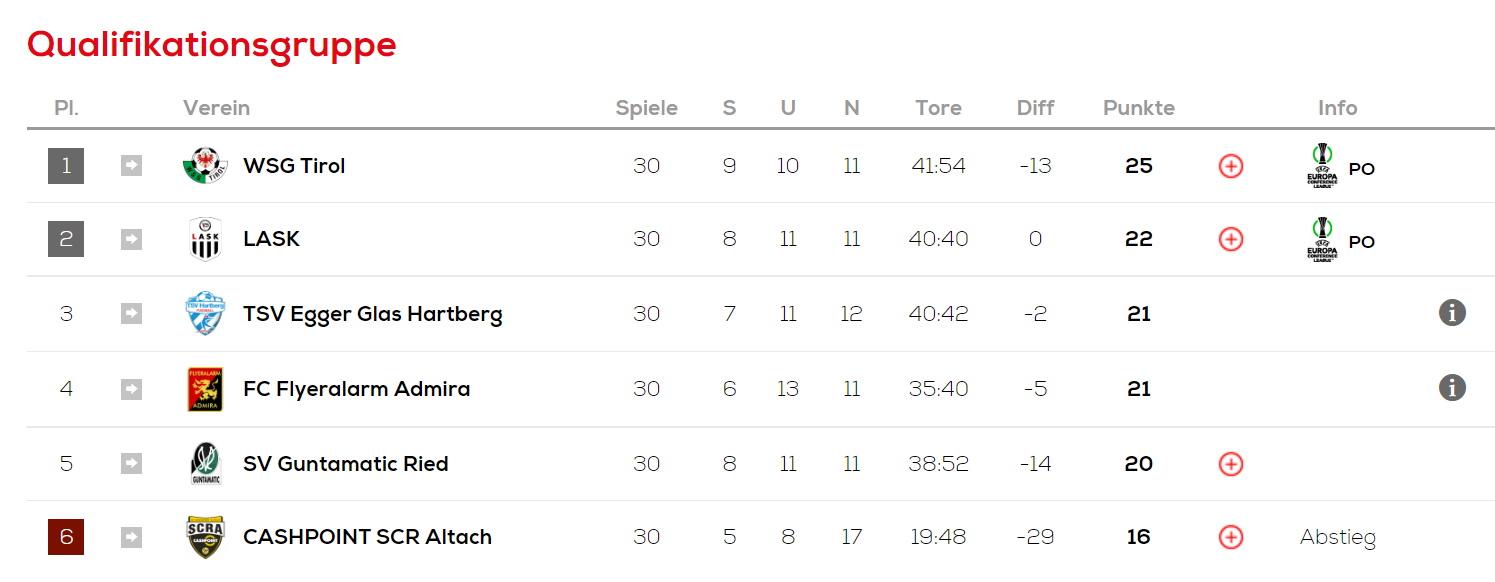Click the SV Guntamatic Ried logo
The width and height of the screenshot is (1495, 582).
[205, 464]
